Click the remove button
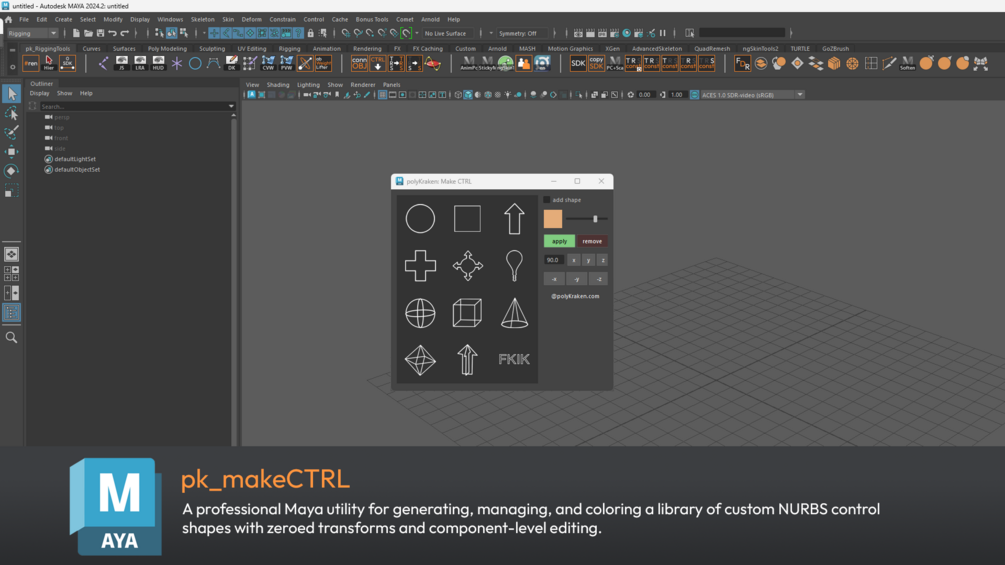The image size is (1005, 565). [592, 242]
